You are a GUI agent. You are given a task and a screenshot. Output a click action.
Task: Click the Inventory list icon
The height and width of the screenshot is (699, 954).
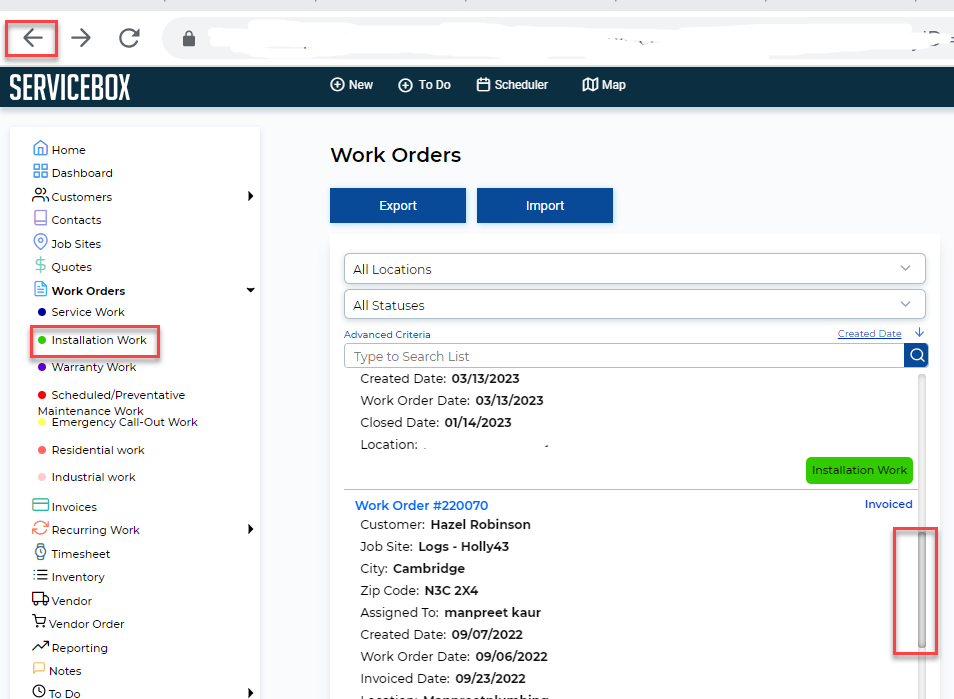tap(40, 575)
